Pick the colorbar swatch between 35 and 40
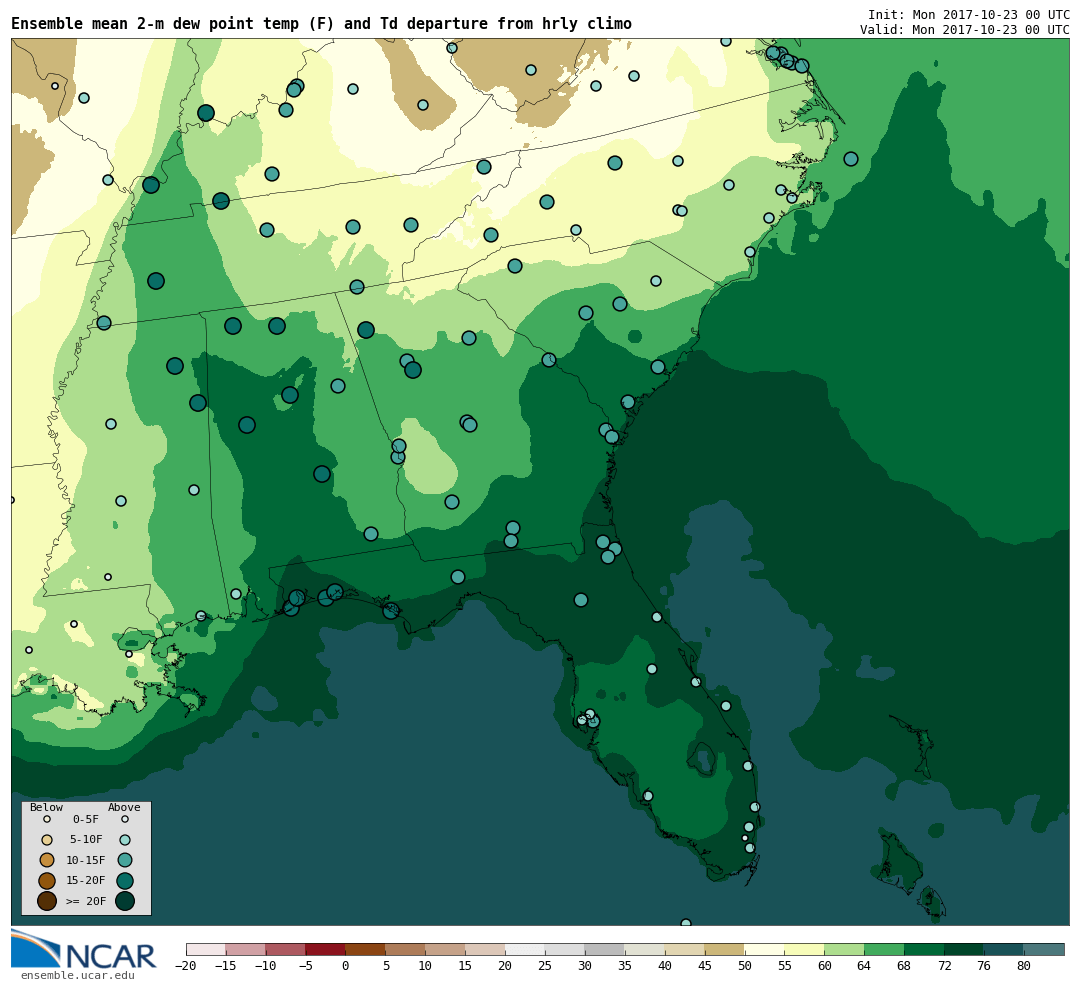The image size is (1080, 988). 645,949
